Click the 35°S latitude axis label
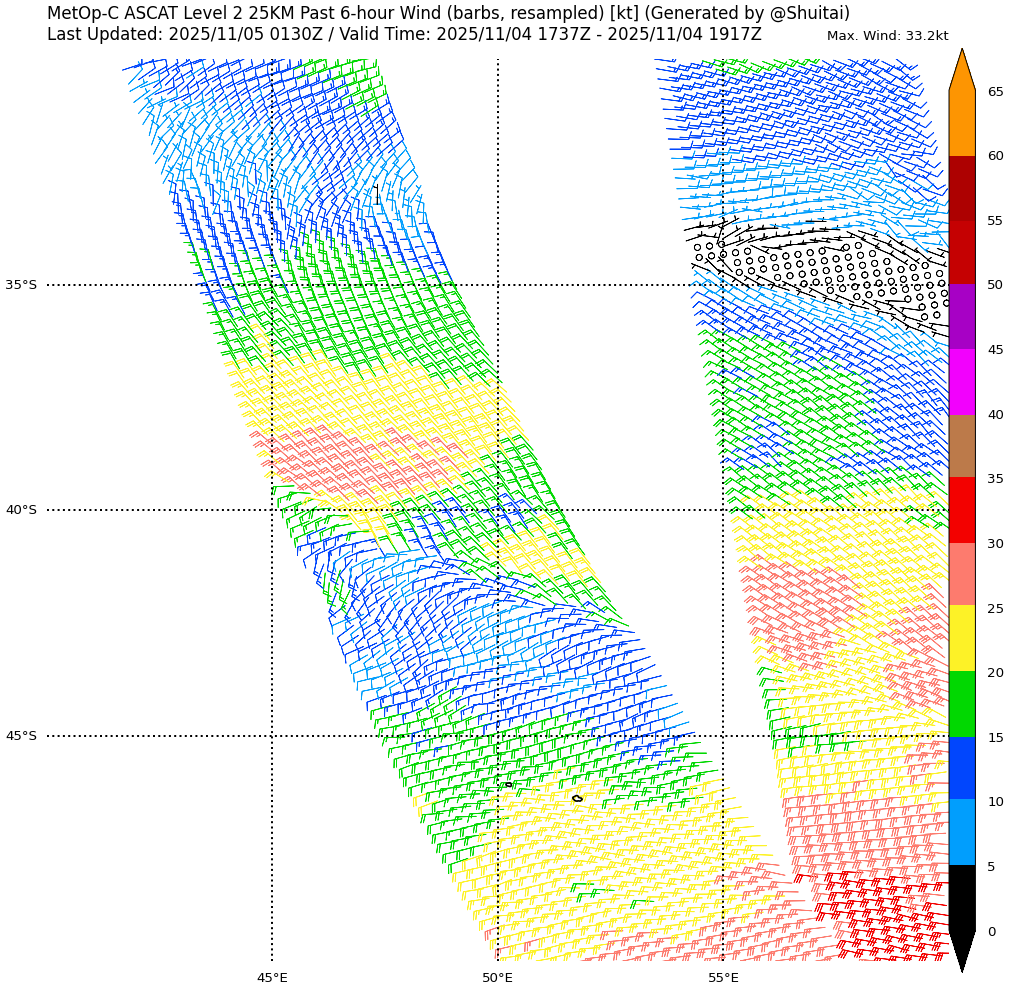This screenshot has height=989, width=1009. (x=21, y=285)
